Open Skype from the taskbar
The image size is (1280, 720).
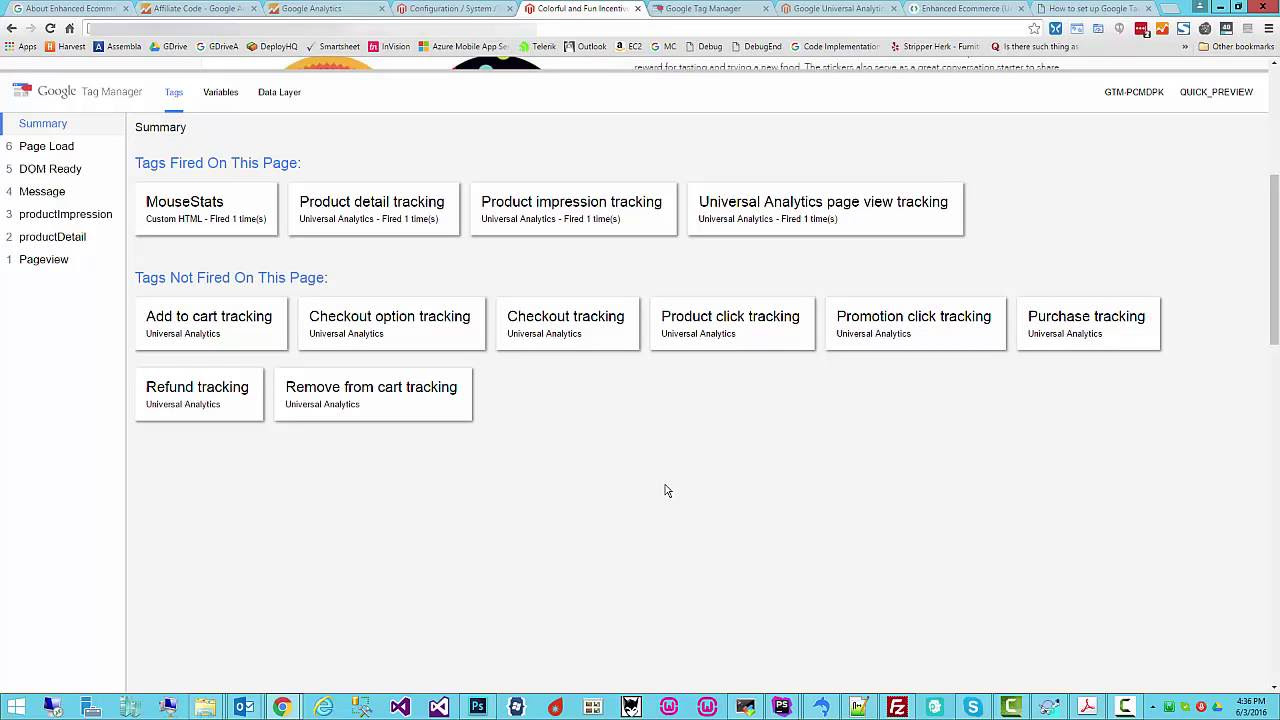pyautogui.click(x=973, y=707)
